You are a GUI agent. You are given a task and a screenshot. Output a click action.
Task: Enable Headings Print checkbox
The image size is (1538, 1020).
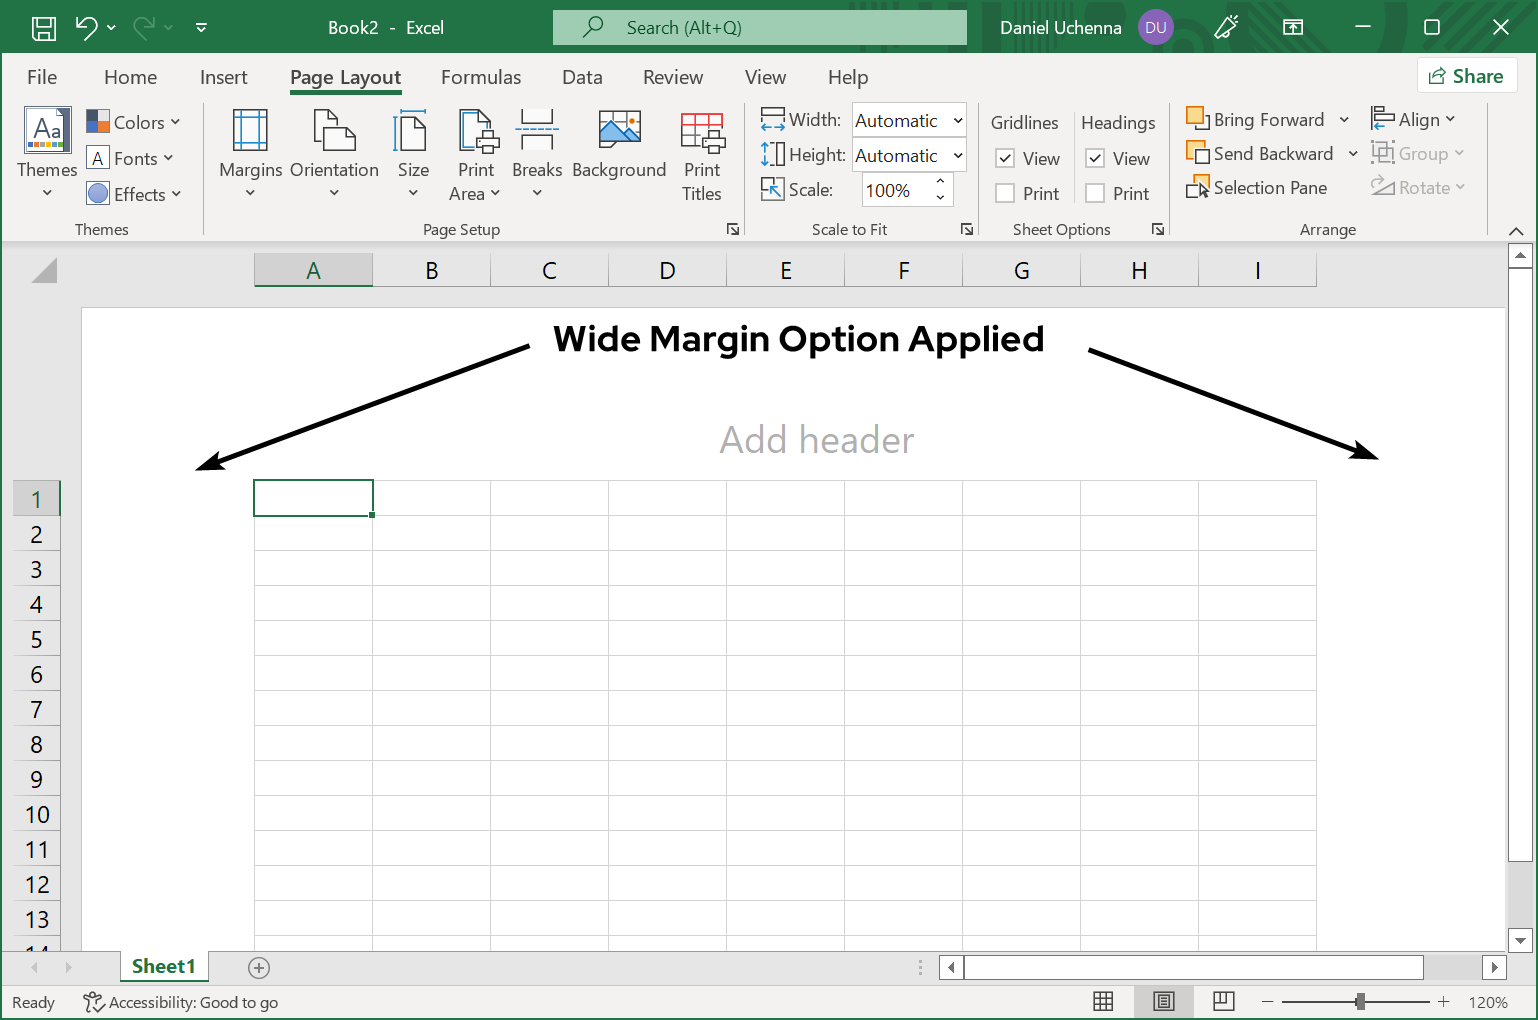pyautogui.click(x=1096, y=194)
